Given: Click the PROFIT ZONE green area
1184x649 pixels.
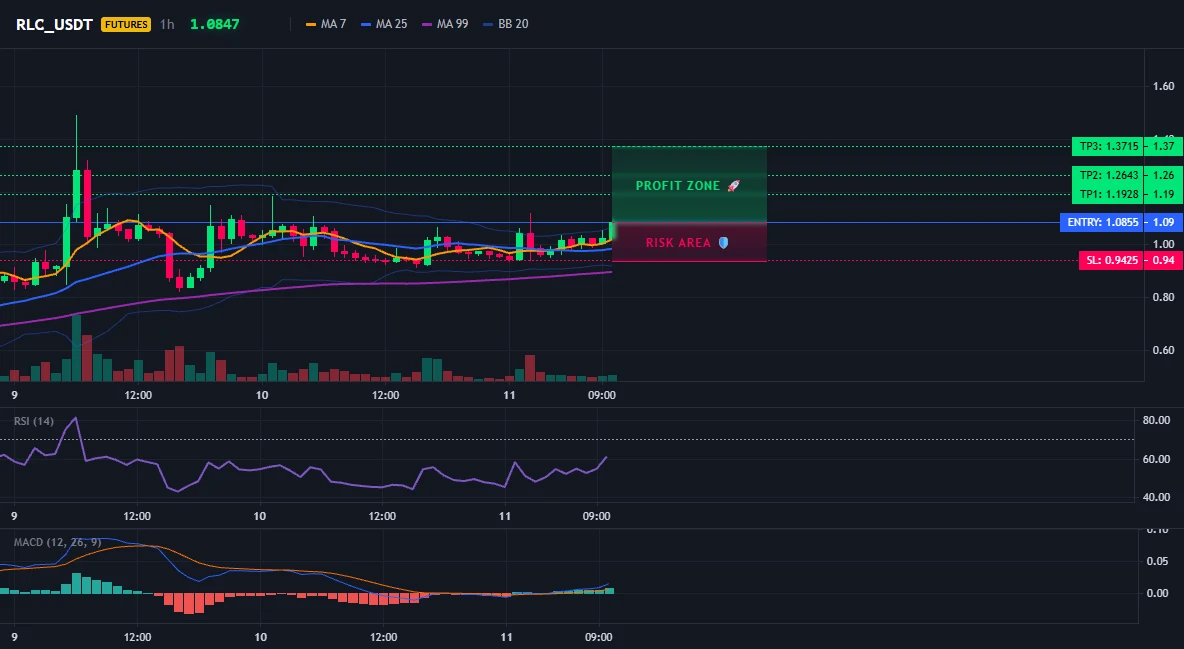Looking at the screenshot, I should click(689, 184).
